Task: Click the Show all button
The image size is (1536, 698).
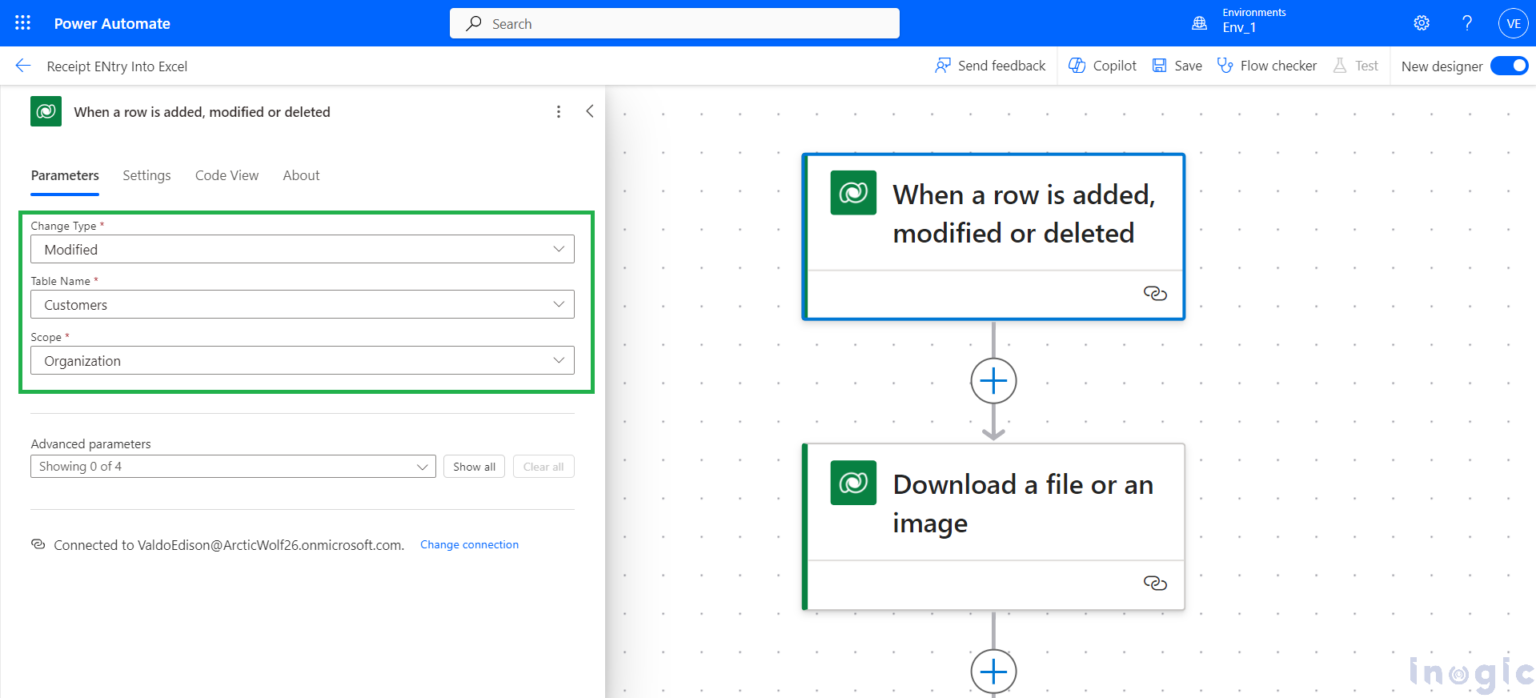Action: coord(474,466)
